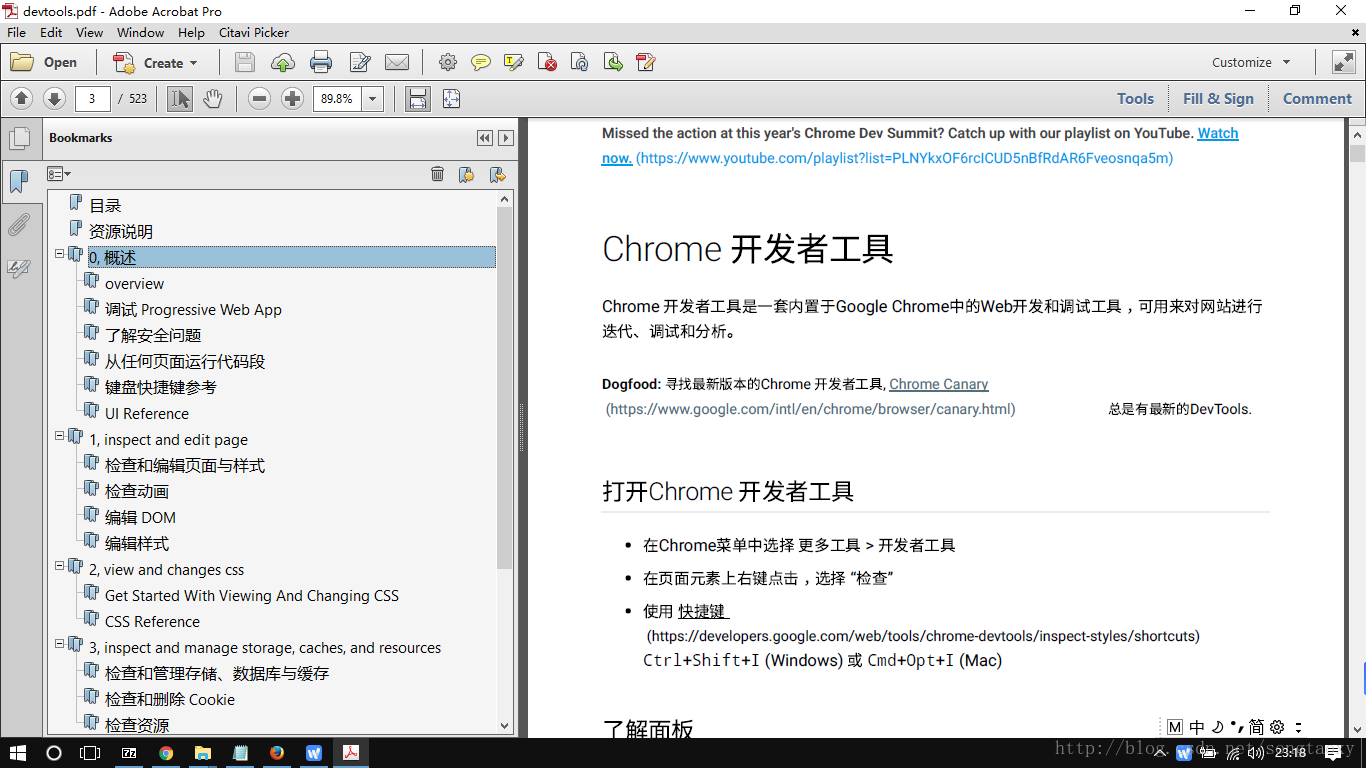Screen dimensions: 1366x768
Task: Toggle the Bookmarks panel icon in the sidebar
Action: click(19, 181)
